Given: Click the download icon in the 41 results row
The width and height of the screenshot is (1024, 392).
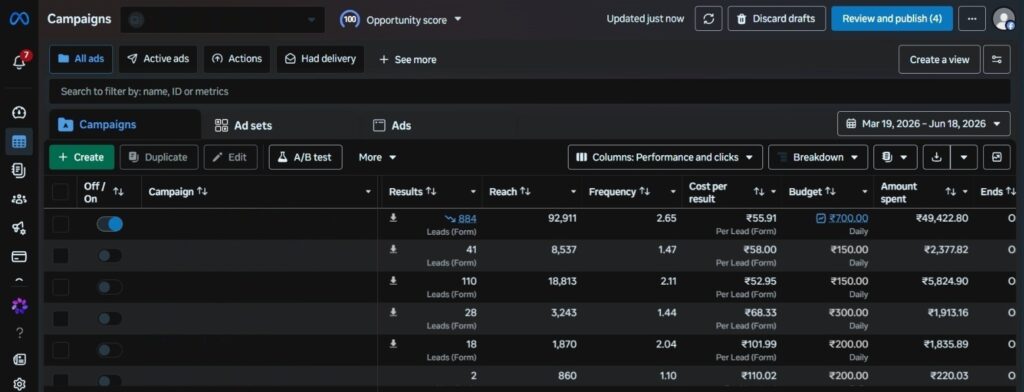Looking at the screenshot, I should 393,249.
